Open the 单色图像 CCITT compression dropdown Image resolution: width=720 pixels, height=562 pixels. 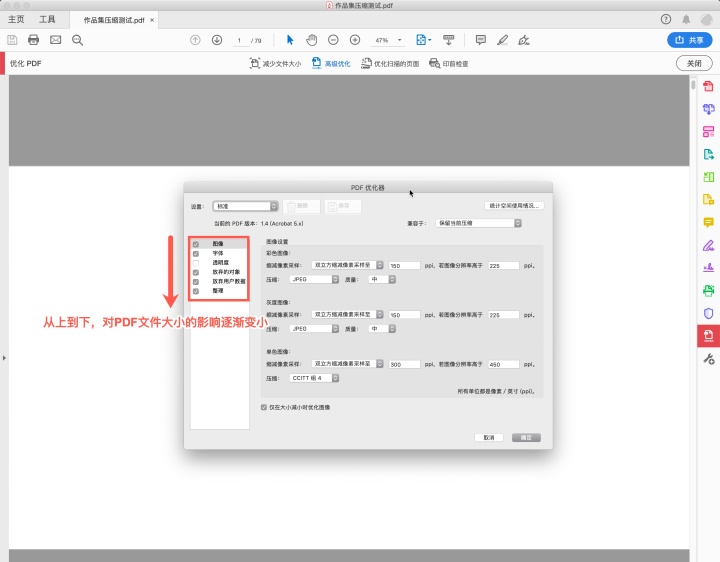[x=314, y=378]
